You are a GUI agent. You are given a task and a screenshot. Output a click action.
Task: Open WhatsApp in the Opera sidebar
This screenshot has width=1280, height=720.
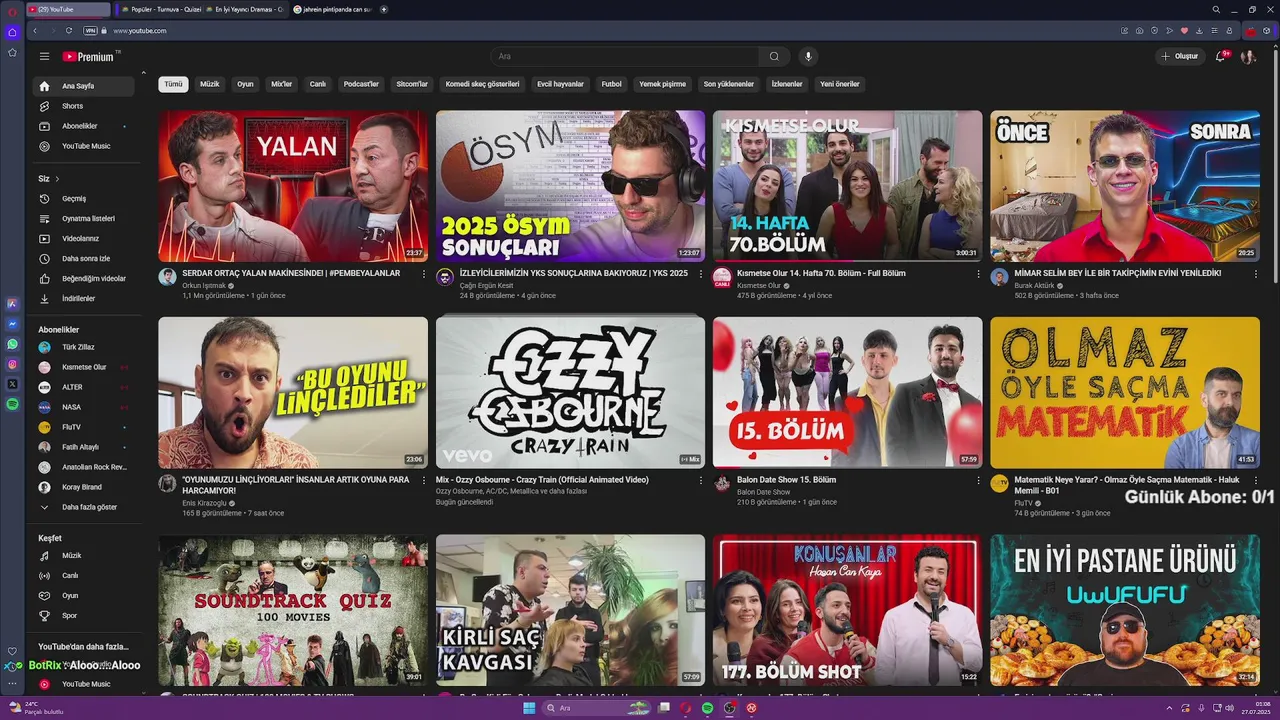pos(12,344)
